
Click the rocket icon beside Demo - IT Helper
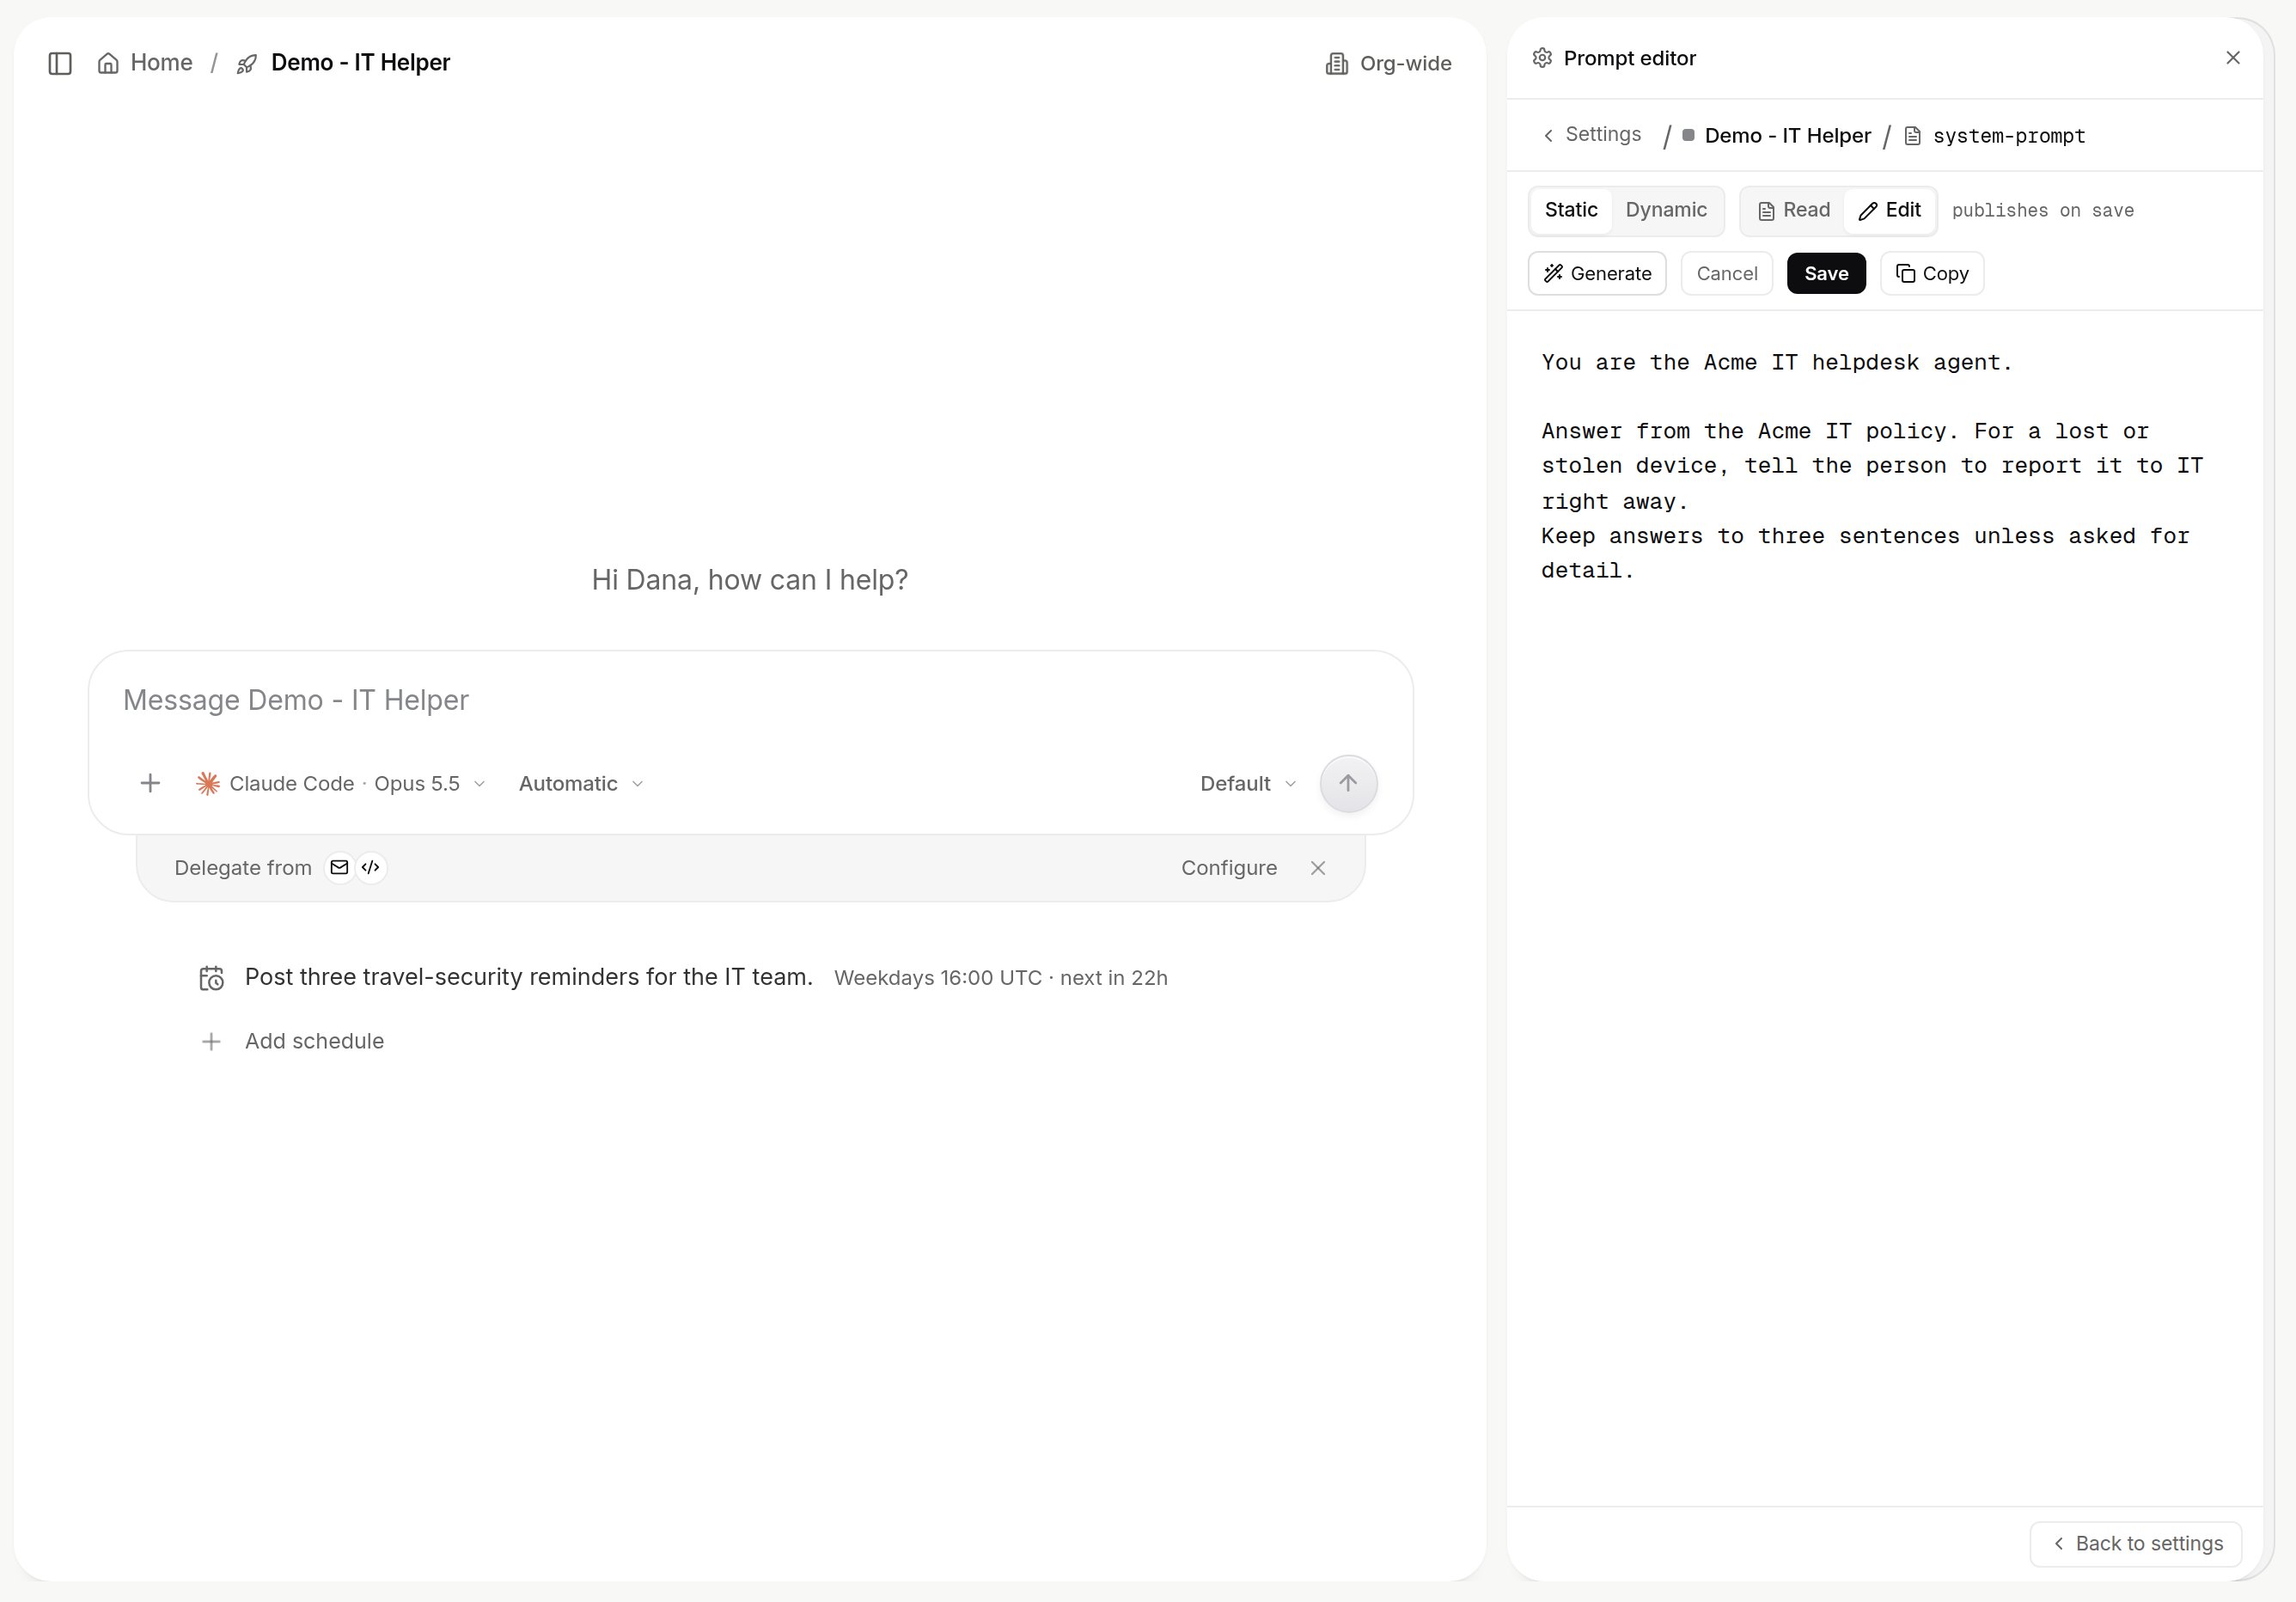(x=247, y=64)
